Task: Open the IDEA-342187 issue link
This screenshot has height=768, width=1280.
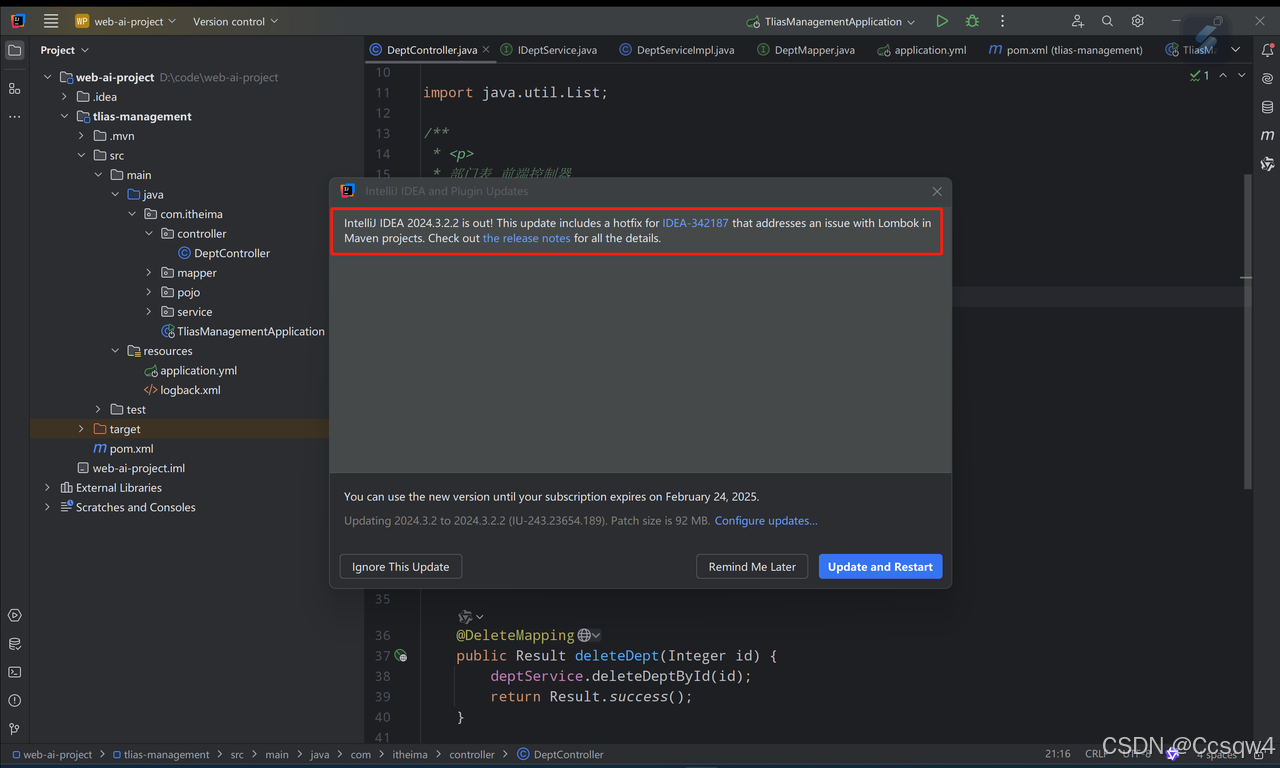Action: pyautogui.click(x=695, y=223)
